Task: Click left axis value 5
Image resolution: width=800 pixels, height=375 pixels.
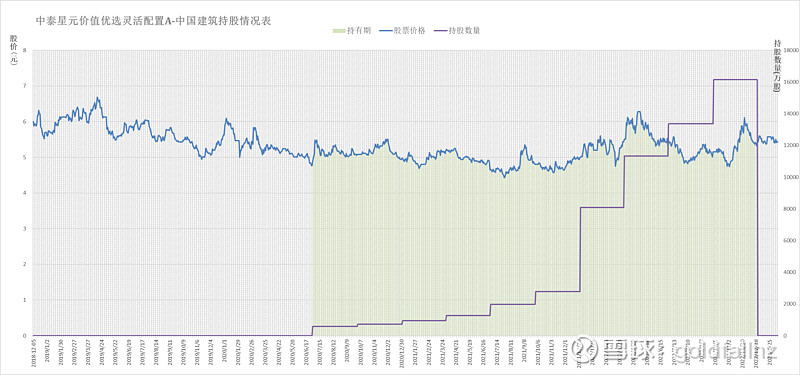Action: 24,158
